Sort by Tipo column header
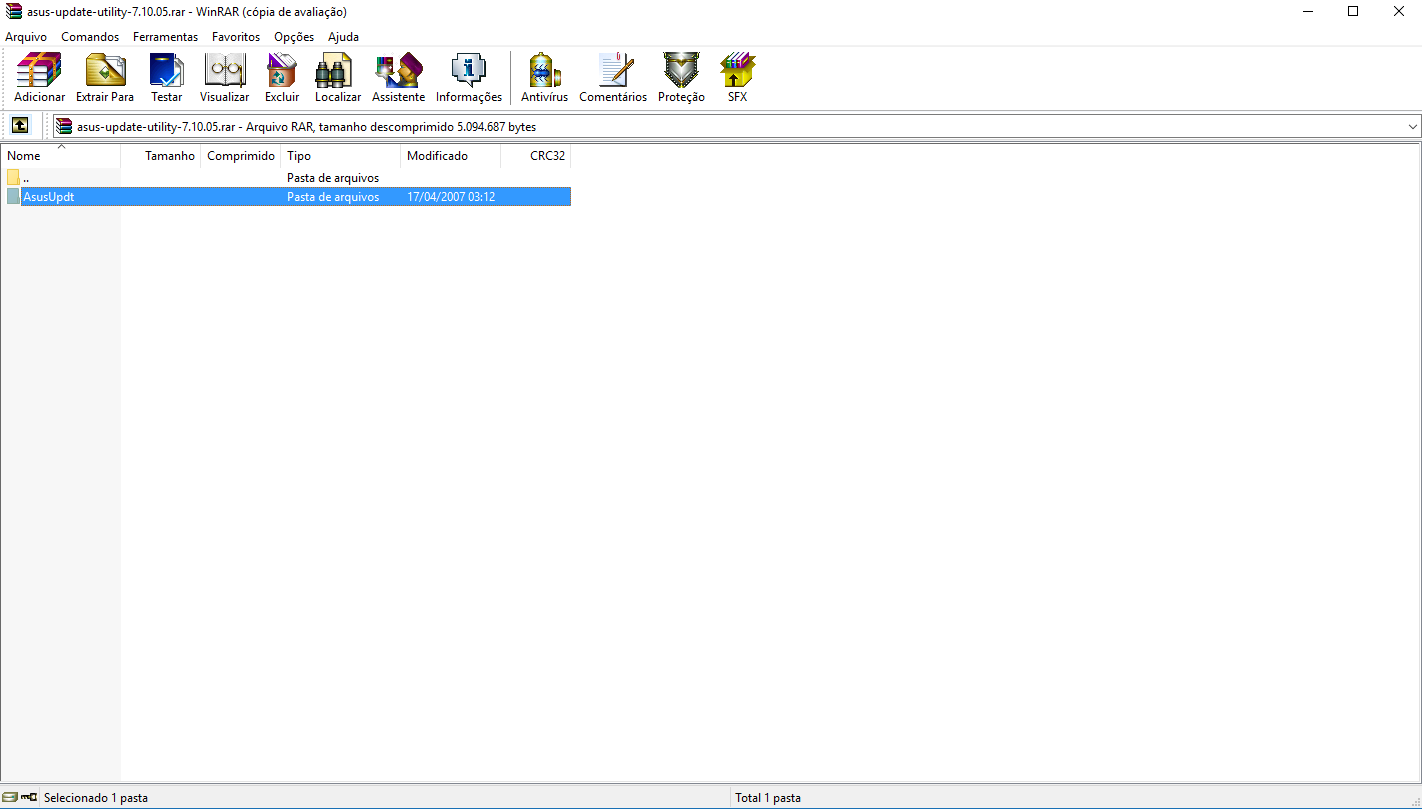This screenshot has height=809, width=1422. click(341, 156)
